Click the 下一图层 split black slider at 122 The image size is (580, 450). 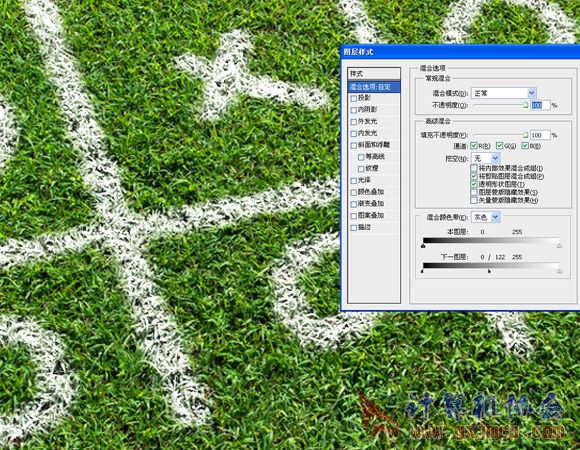pos(489,271)
